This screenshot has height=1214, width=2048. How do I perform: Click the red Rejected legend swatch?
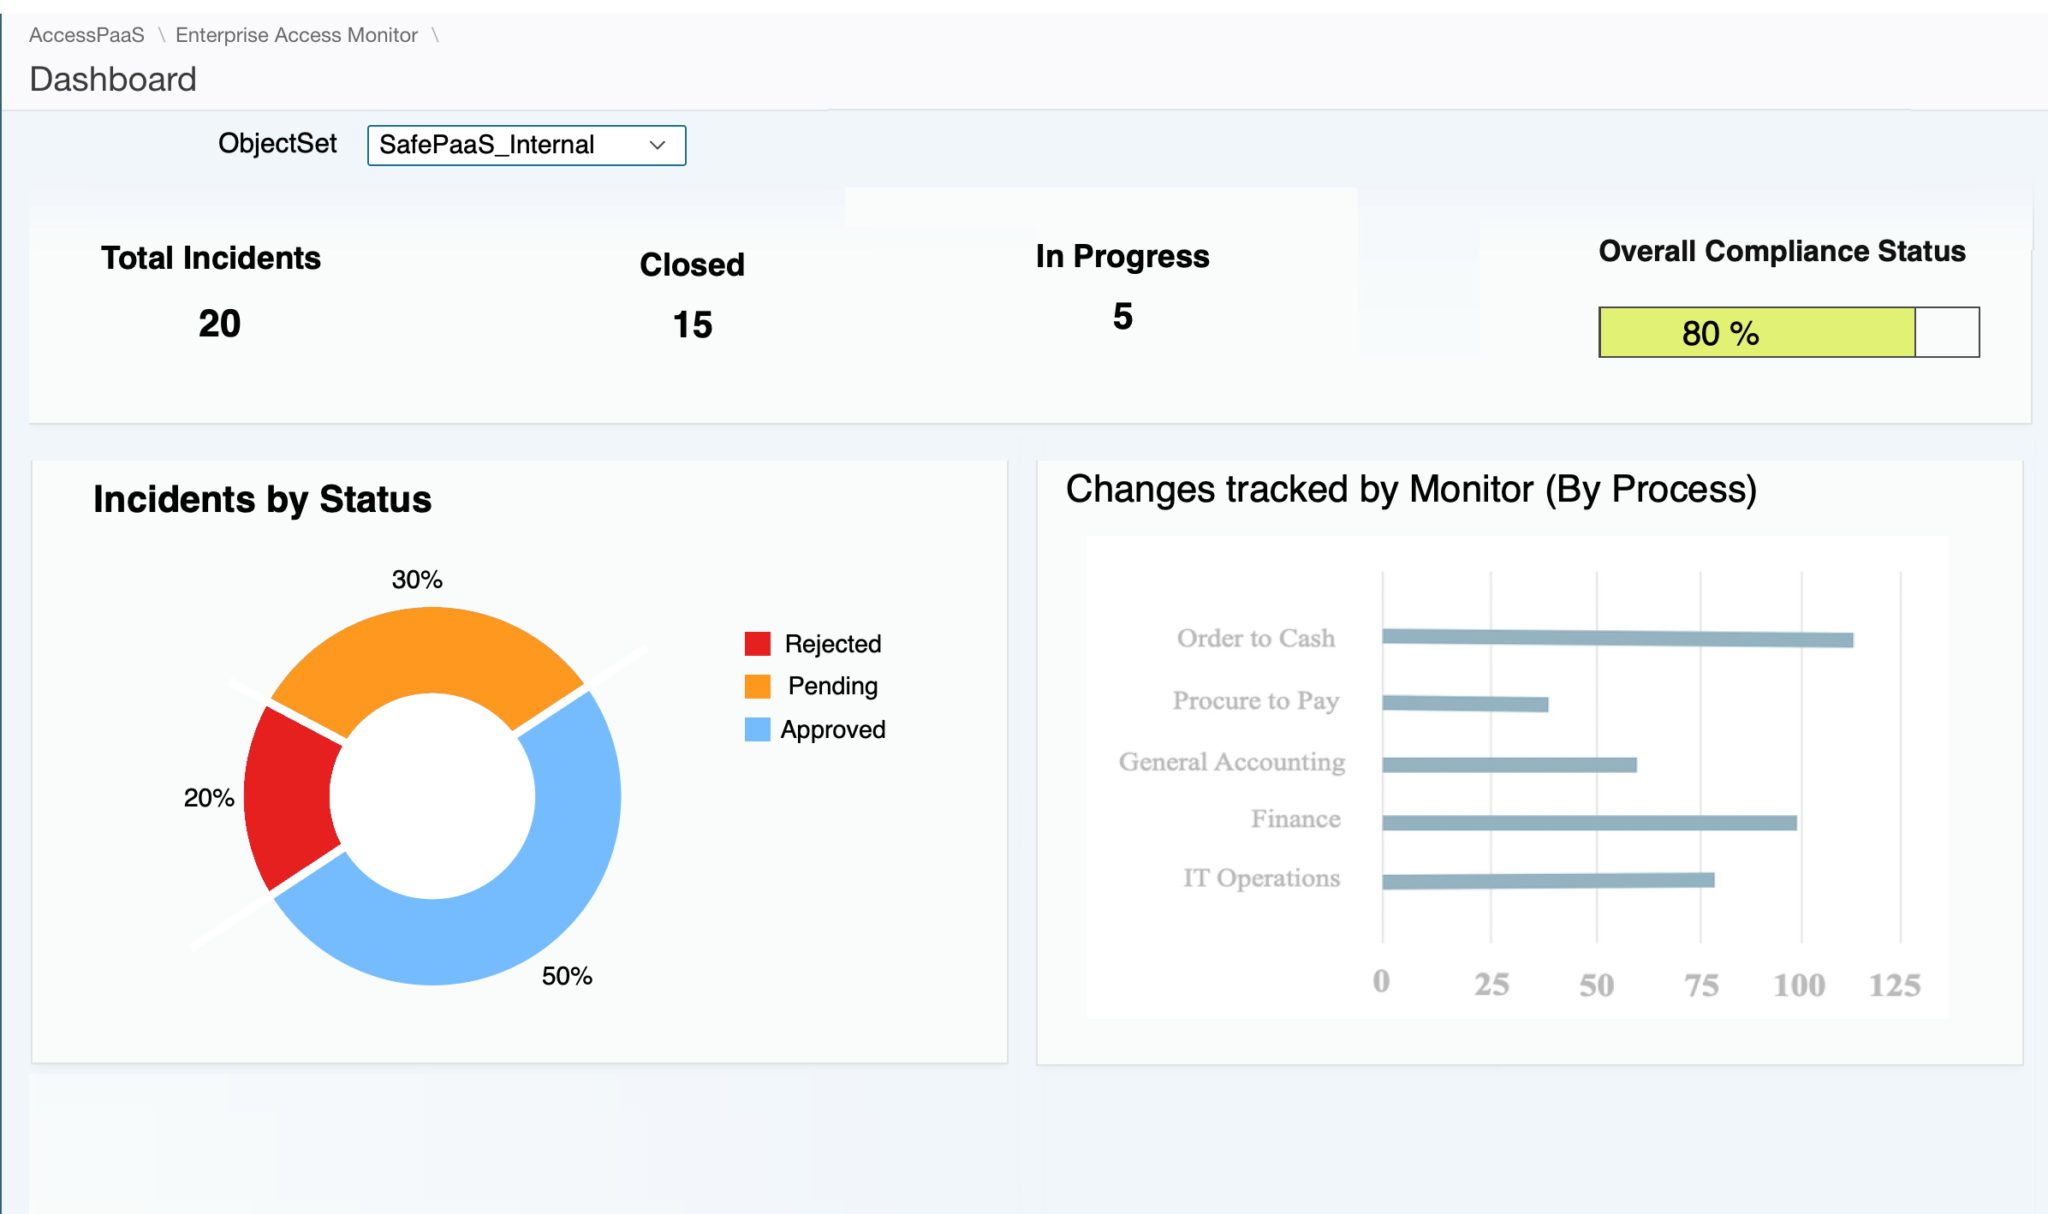[757, 644]
